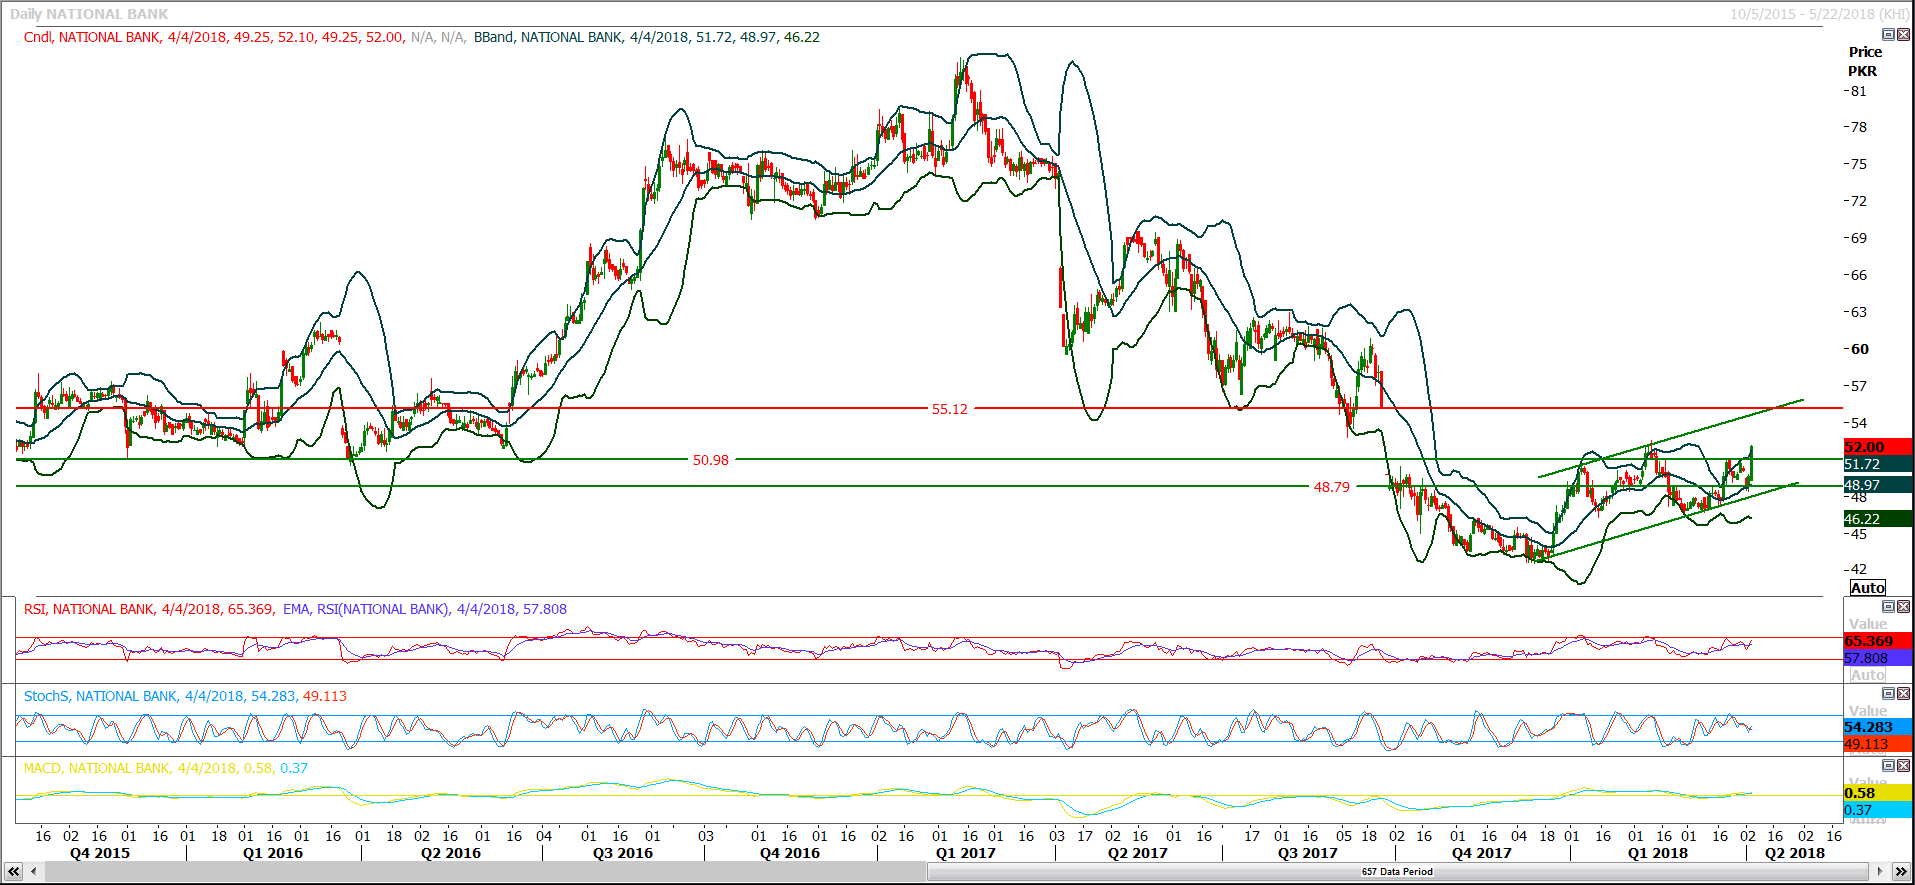Jump to latest data with double-right arrow
Image resolution: width=1915 pixels, height=885 pixels.
(1902, 872)
